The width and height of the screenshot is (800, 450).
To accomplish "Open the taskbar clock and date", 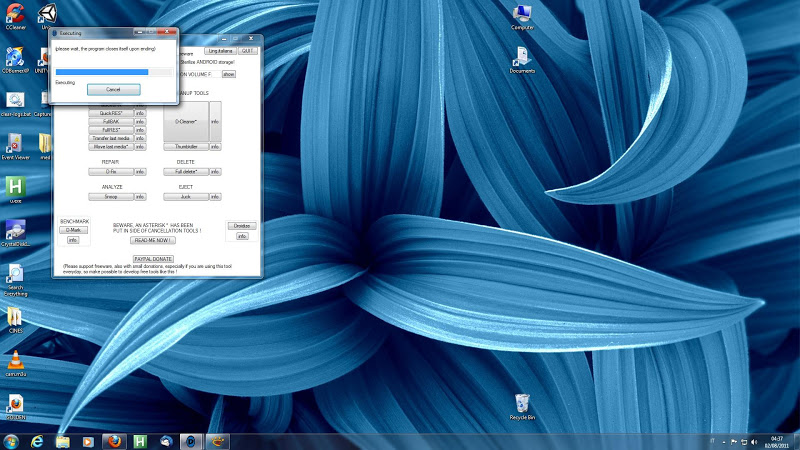I will coord(777,440).
